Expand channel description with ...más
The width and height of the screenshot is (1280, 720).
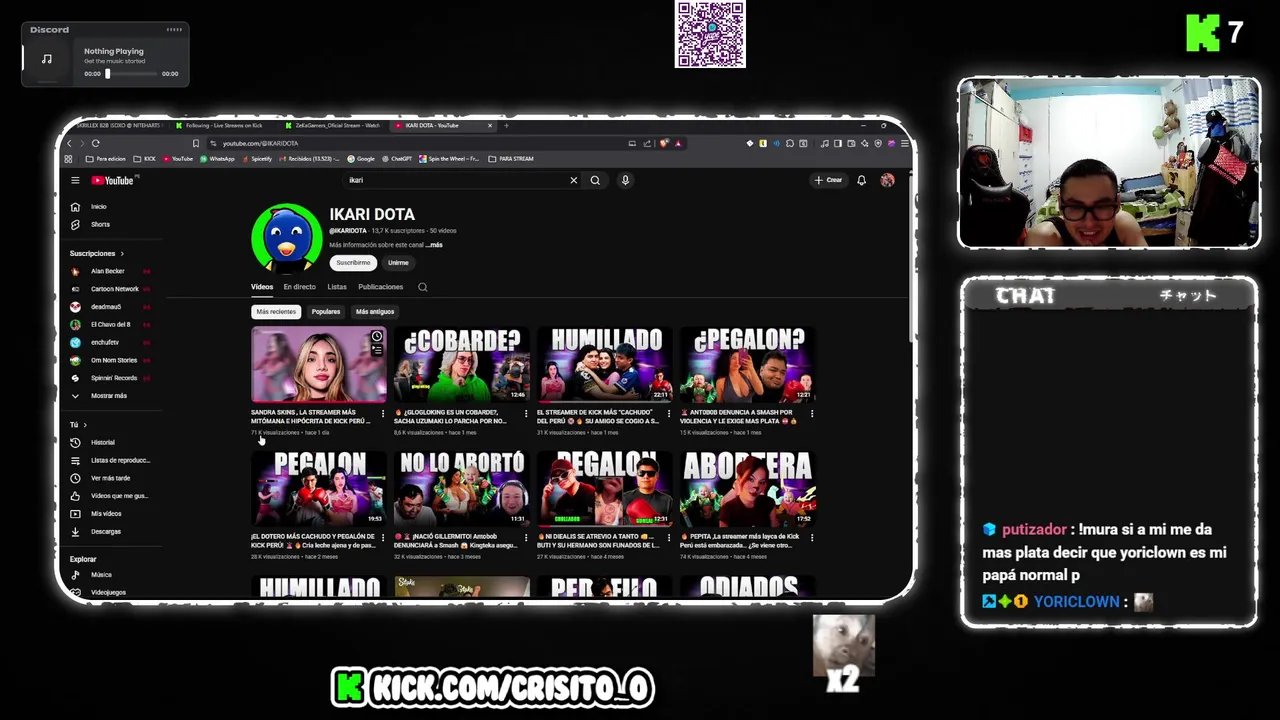tap(434, 245)
